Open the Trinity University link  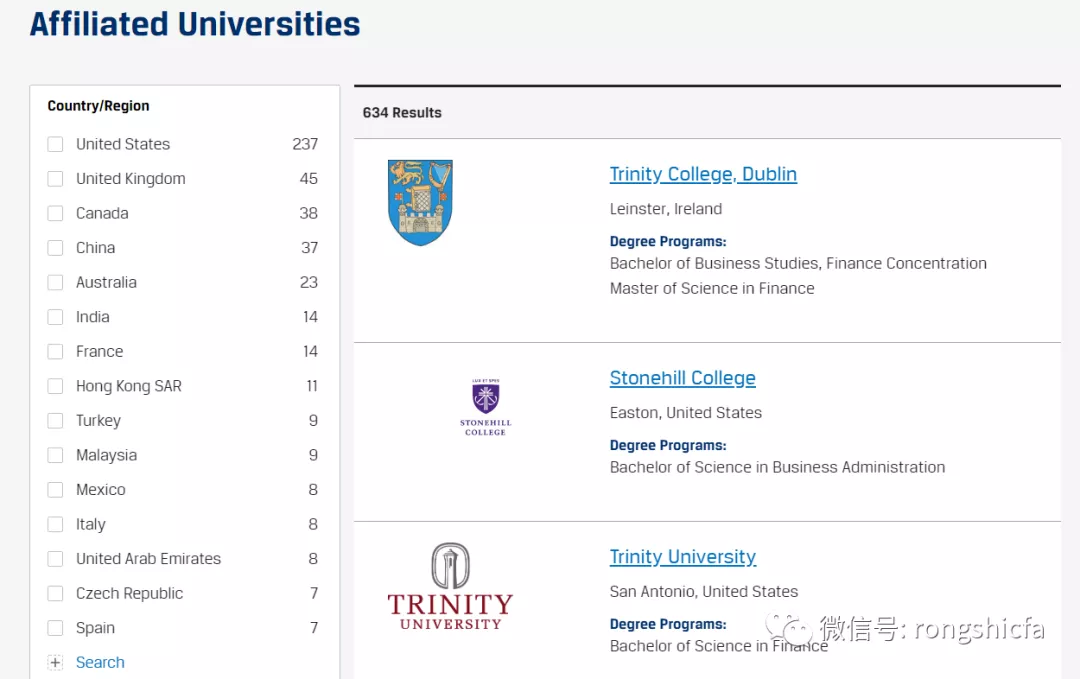point(683,556)
